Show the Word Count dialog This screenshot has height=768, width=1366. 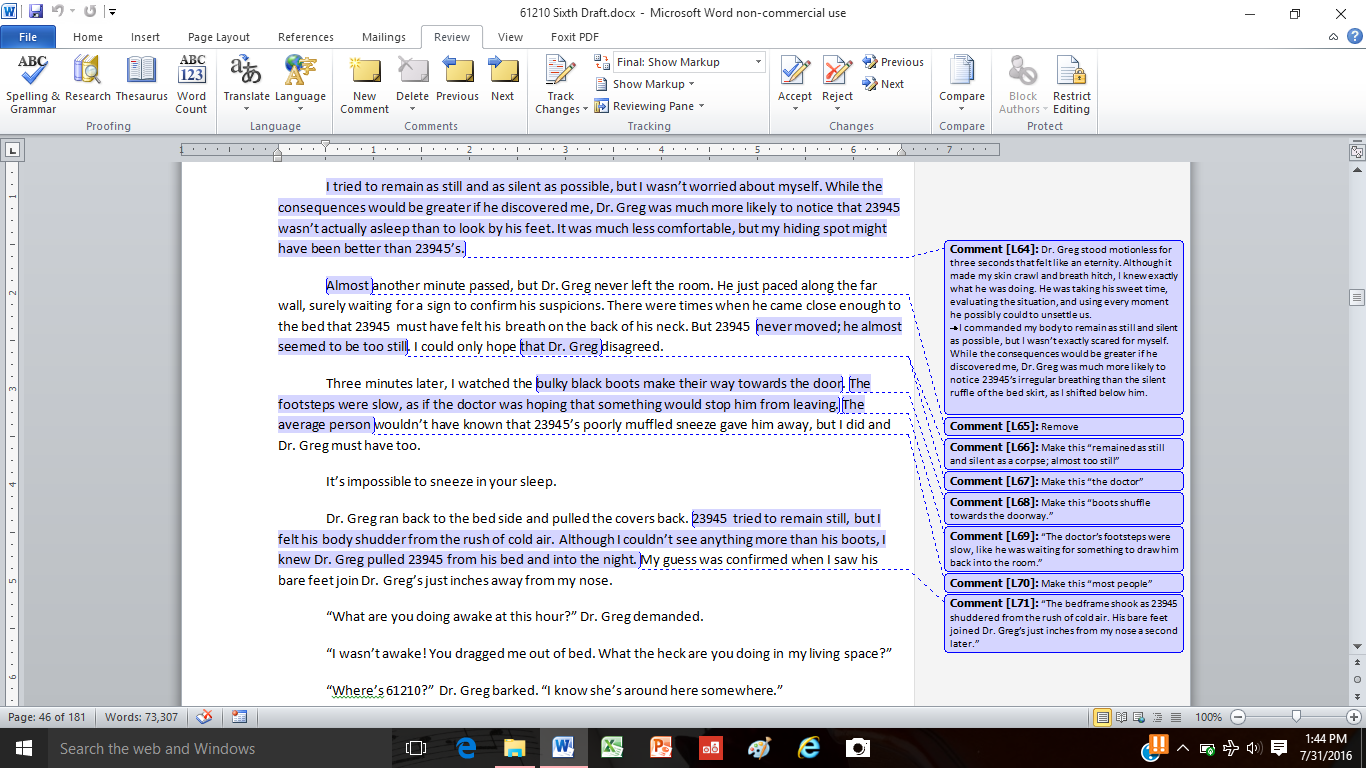click(191, 85)
